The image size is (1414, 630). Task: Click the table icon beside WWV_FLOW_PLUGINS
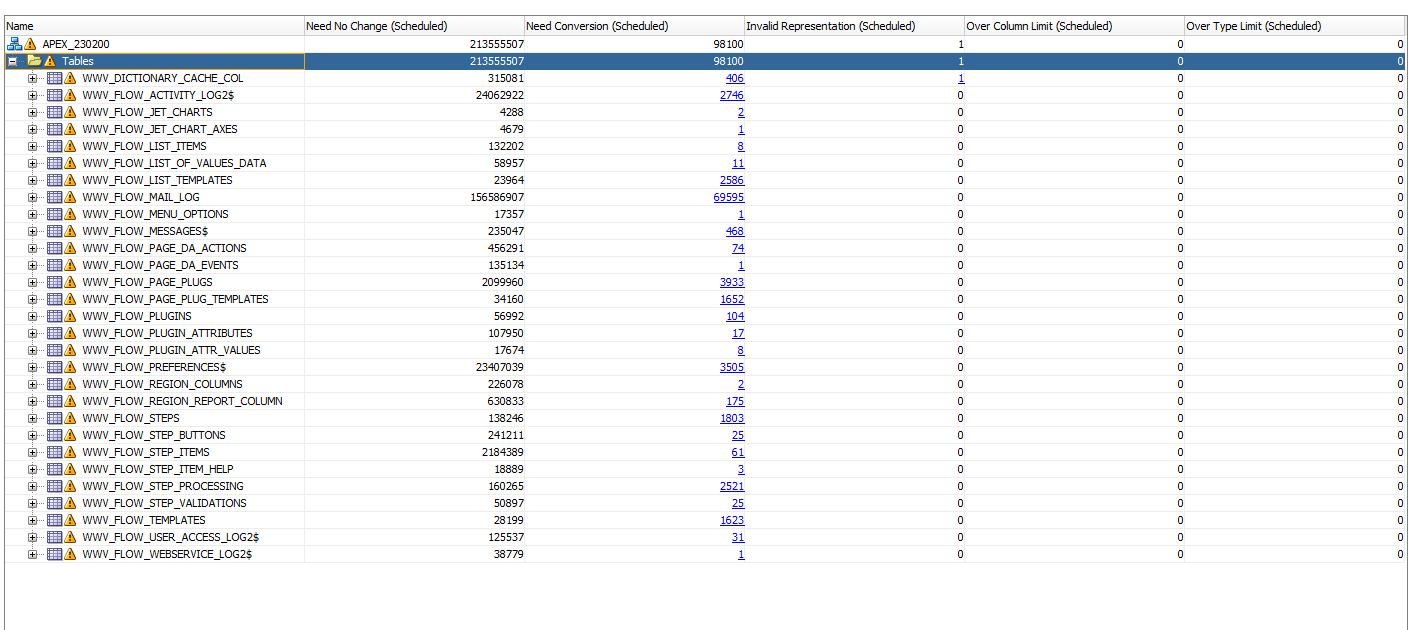click(x=54, y=316)
